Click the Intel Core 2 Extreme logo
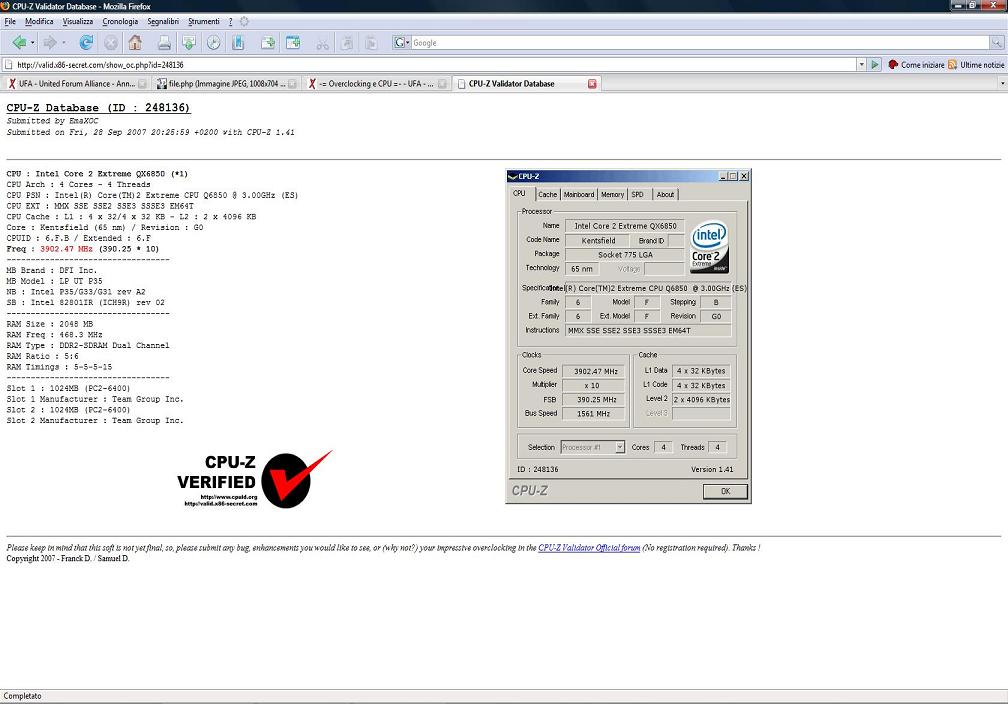 710,247
